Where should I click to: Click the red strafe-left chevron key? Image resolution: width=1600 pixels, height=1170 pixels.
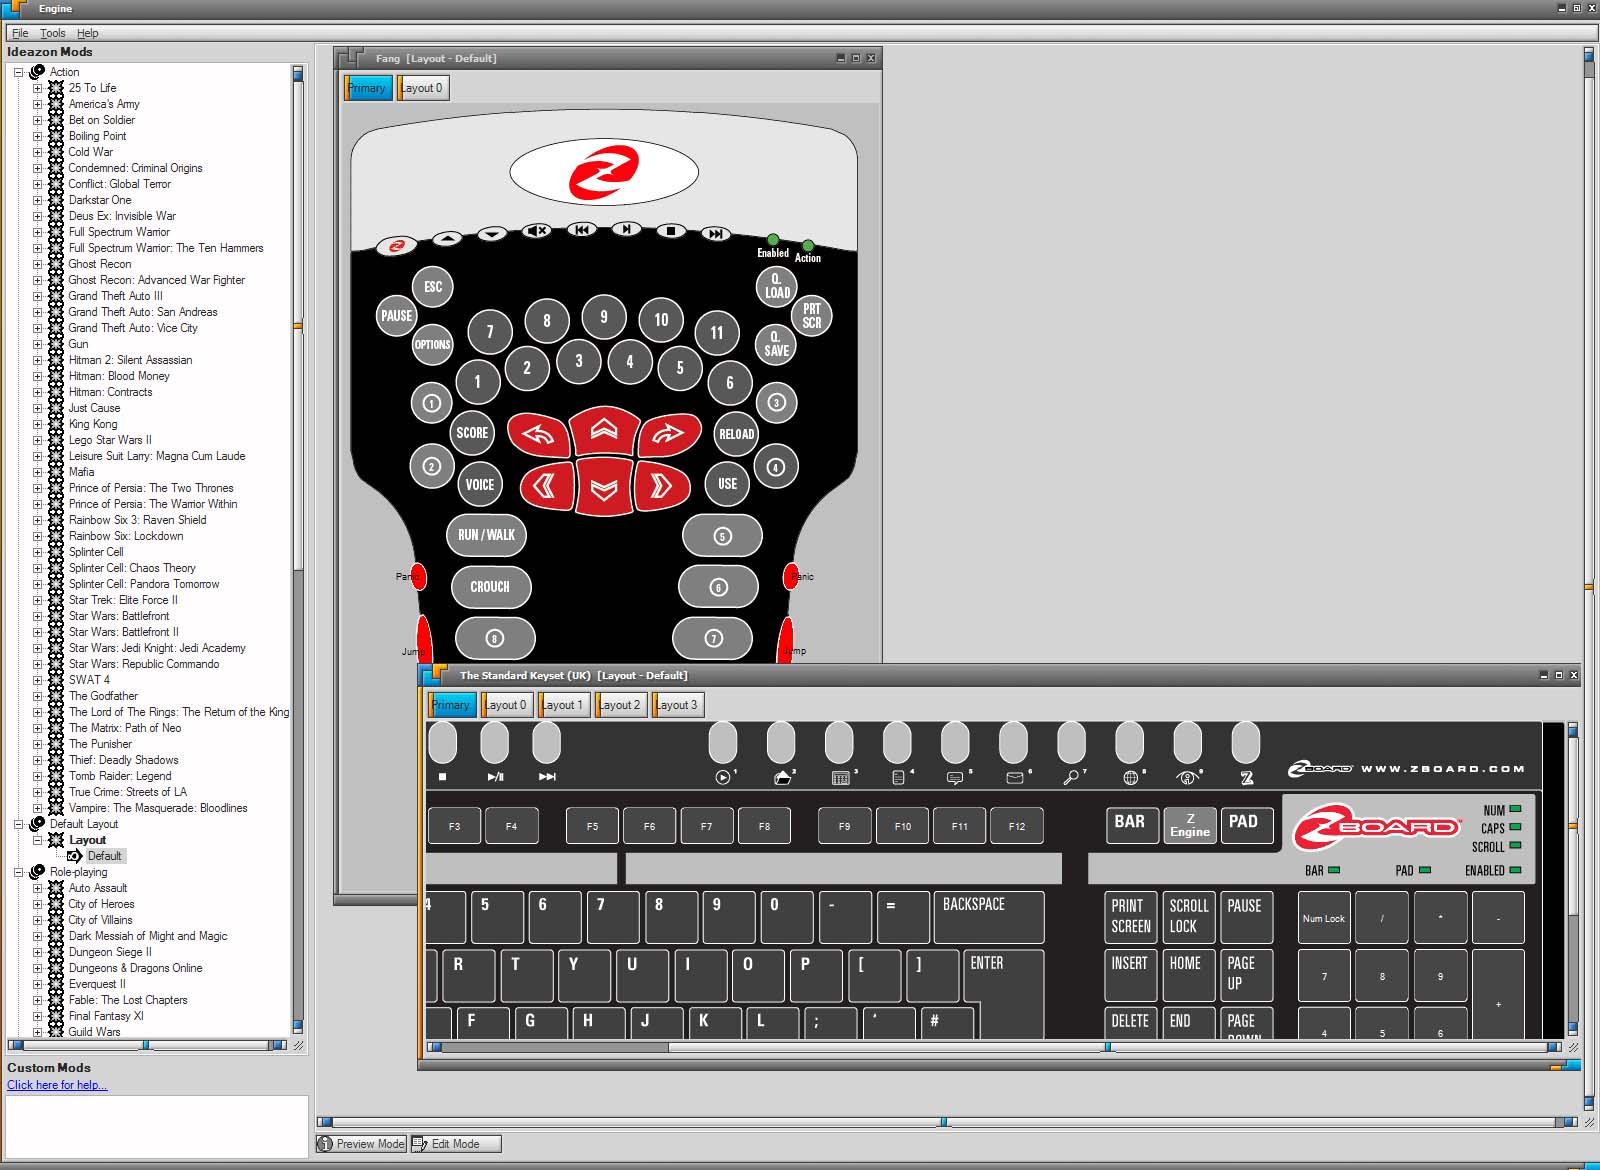point(545,486)
